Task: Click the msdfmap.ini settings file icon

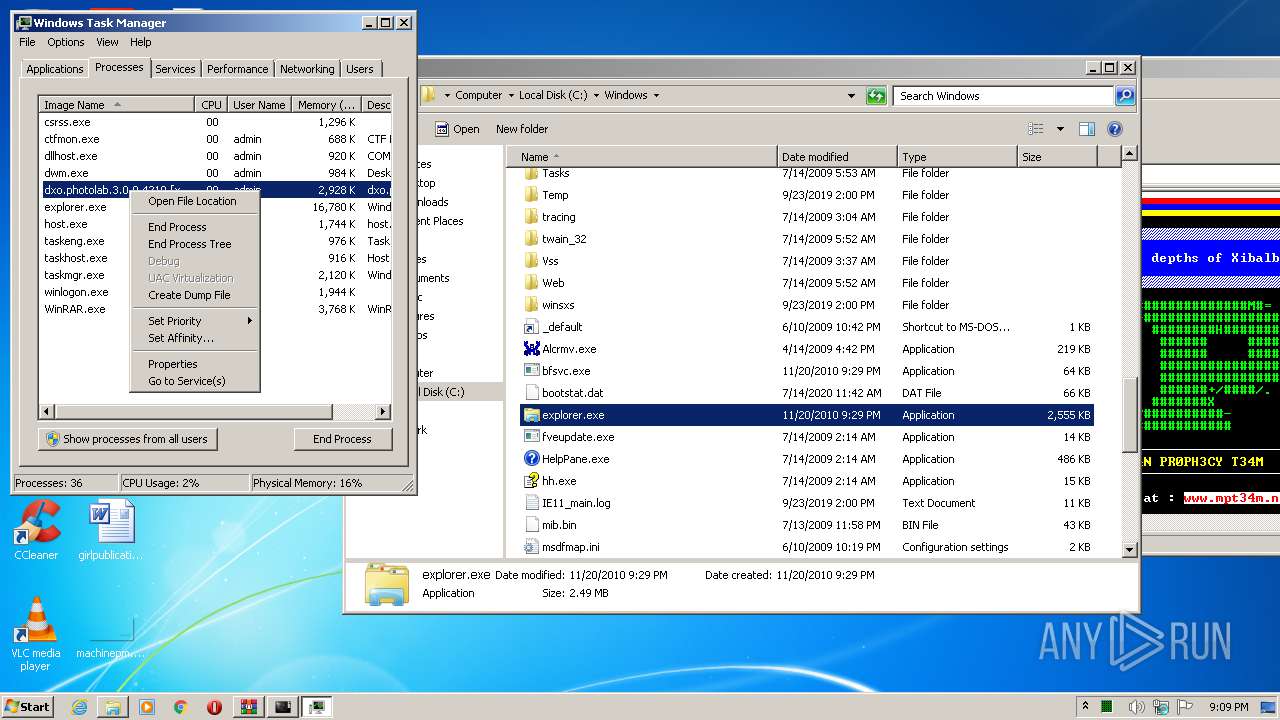Action: click(x=532, y=547)
